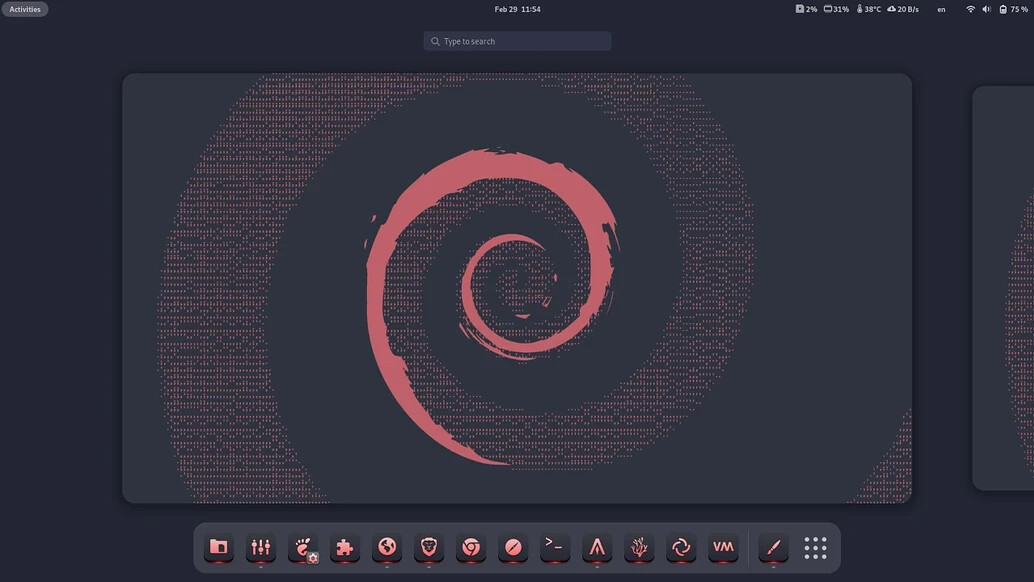Select the Debian wallpaper workspace thumbnail

[x=517, y=288]
